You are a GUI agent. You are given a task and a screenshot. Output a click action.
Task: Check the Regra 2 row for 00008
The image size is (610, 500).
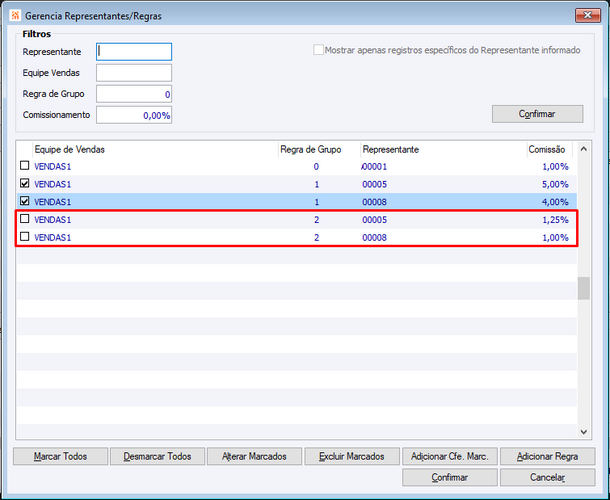[25, 237]
